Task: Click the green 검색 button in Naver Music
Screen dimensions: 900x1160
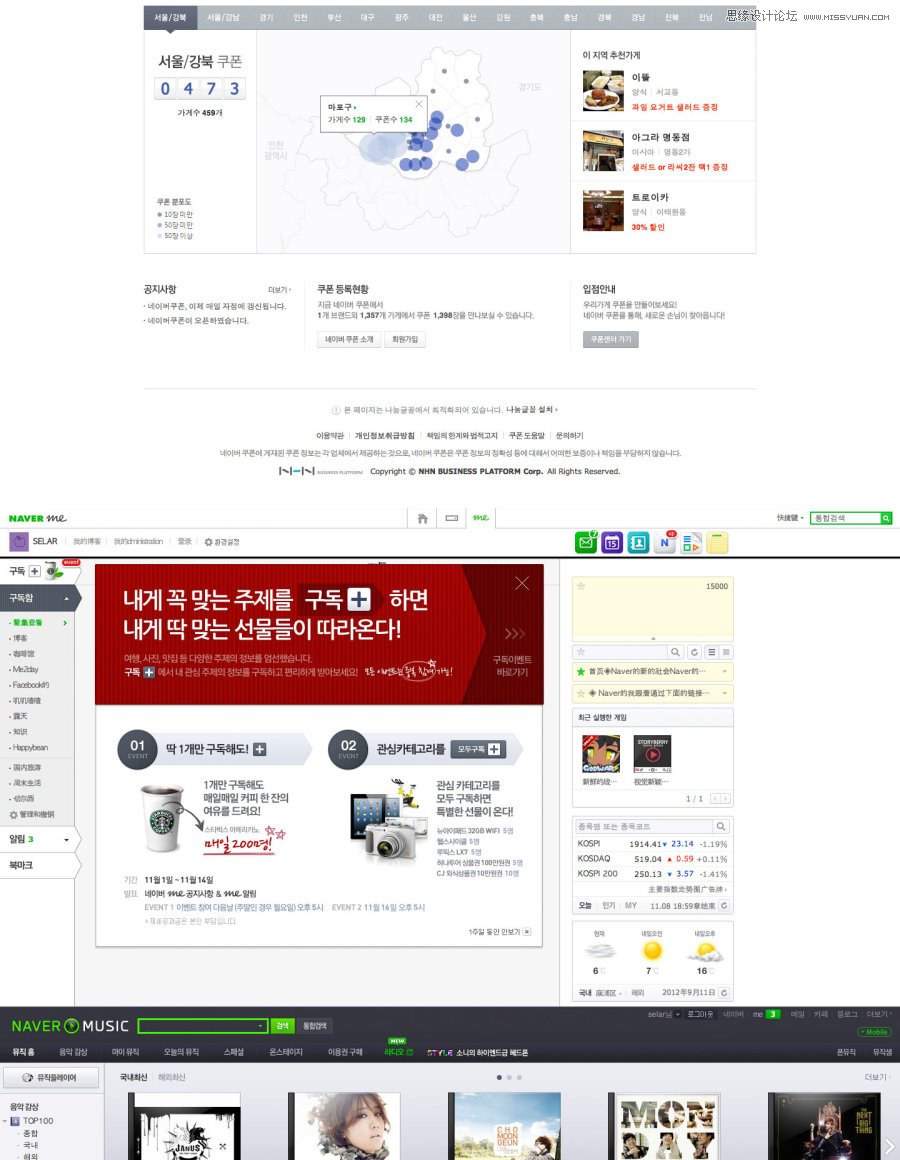Action: click(x=282, y=1026)
